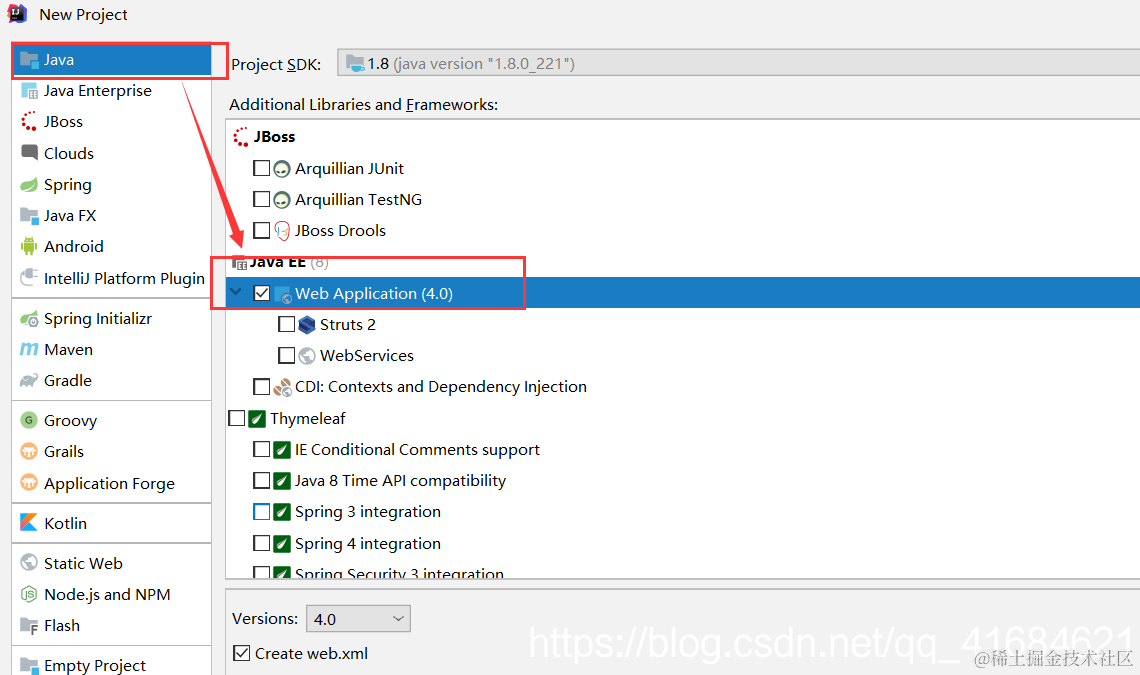Select Kotlin project type label

coord(65,524)
